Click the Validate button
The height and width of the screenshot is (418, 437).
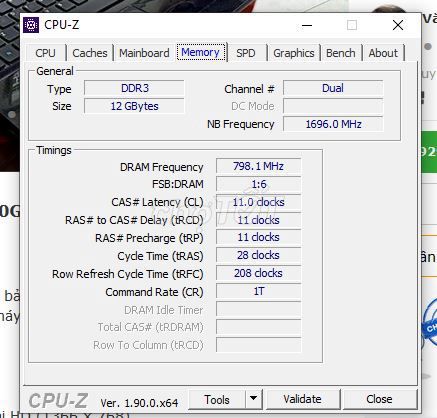coord(303,399)
